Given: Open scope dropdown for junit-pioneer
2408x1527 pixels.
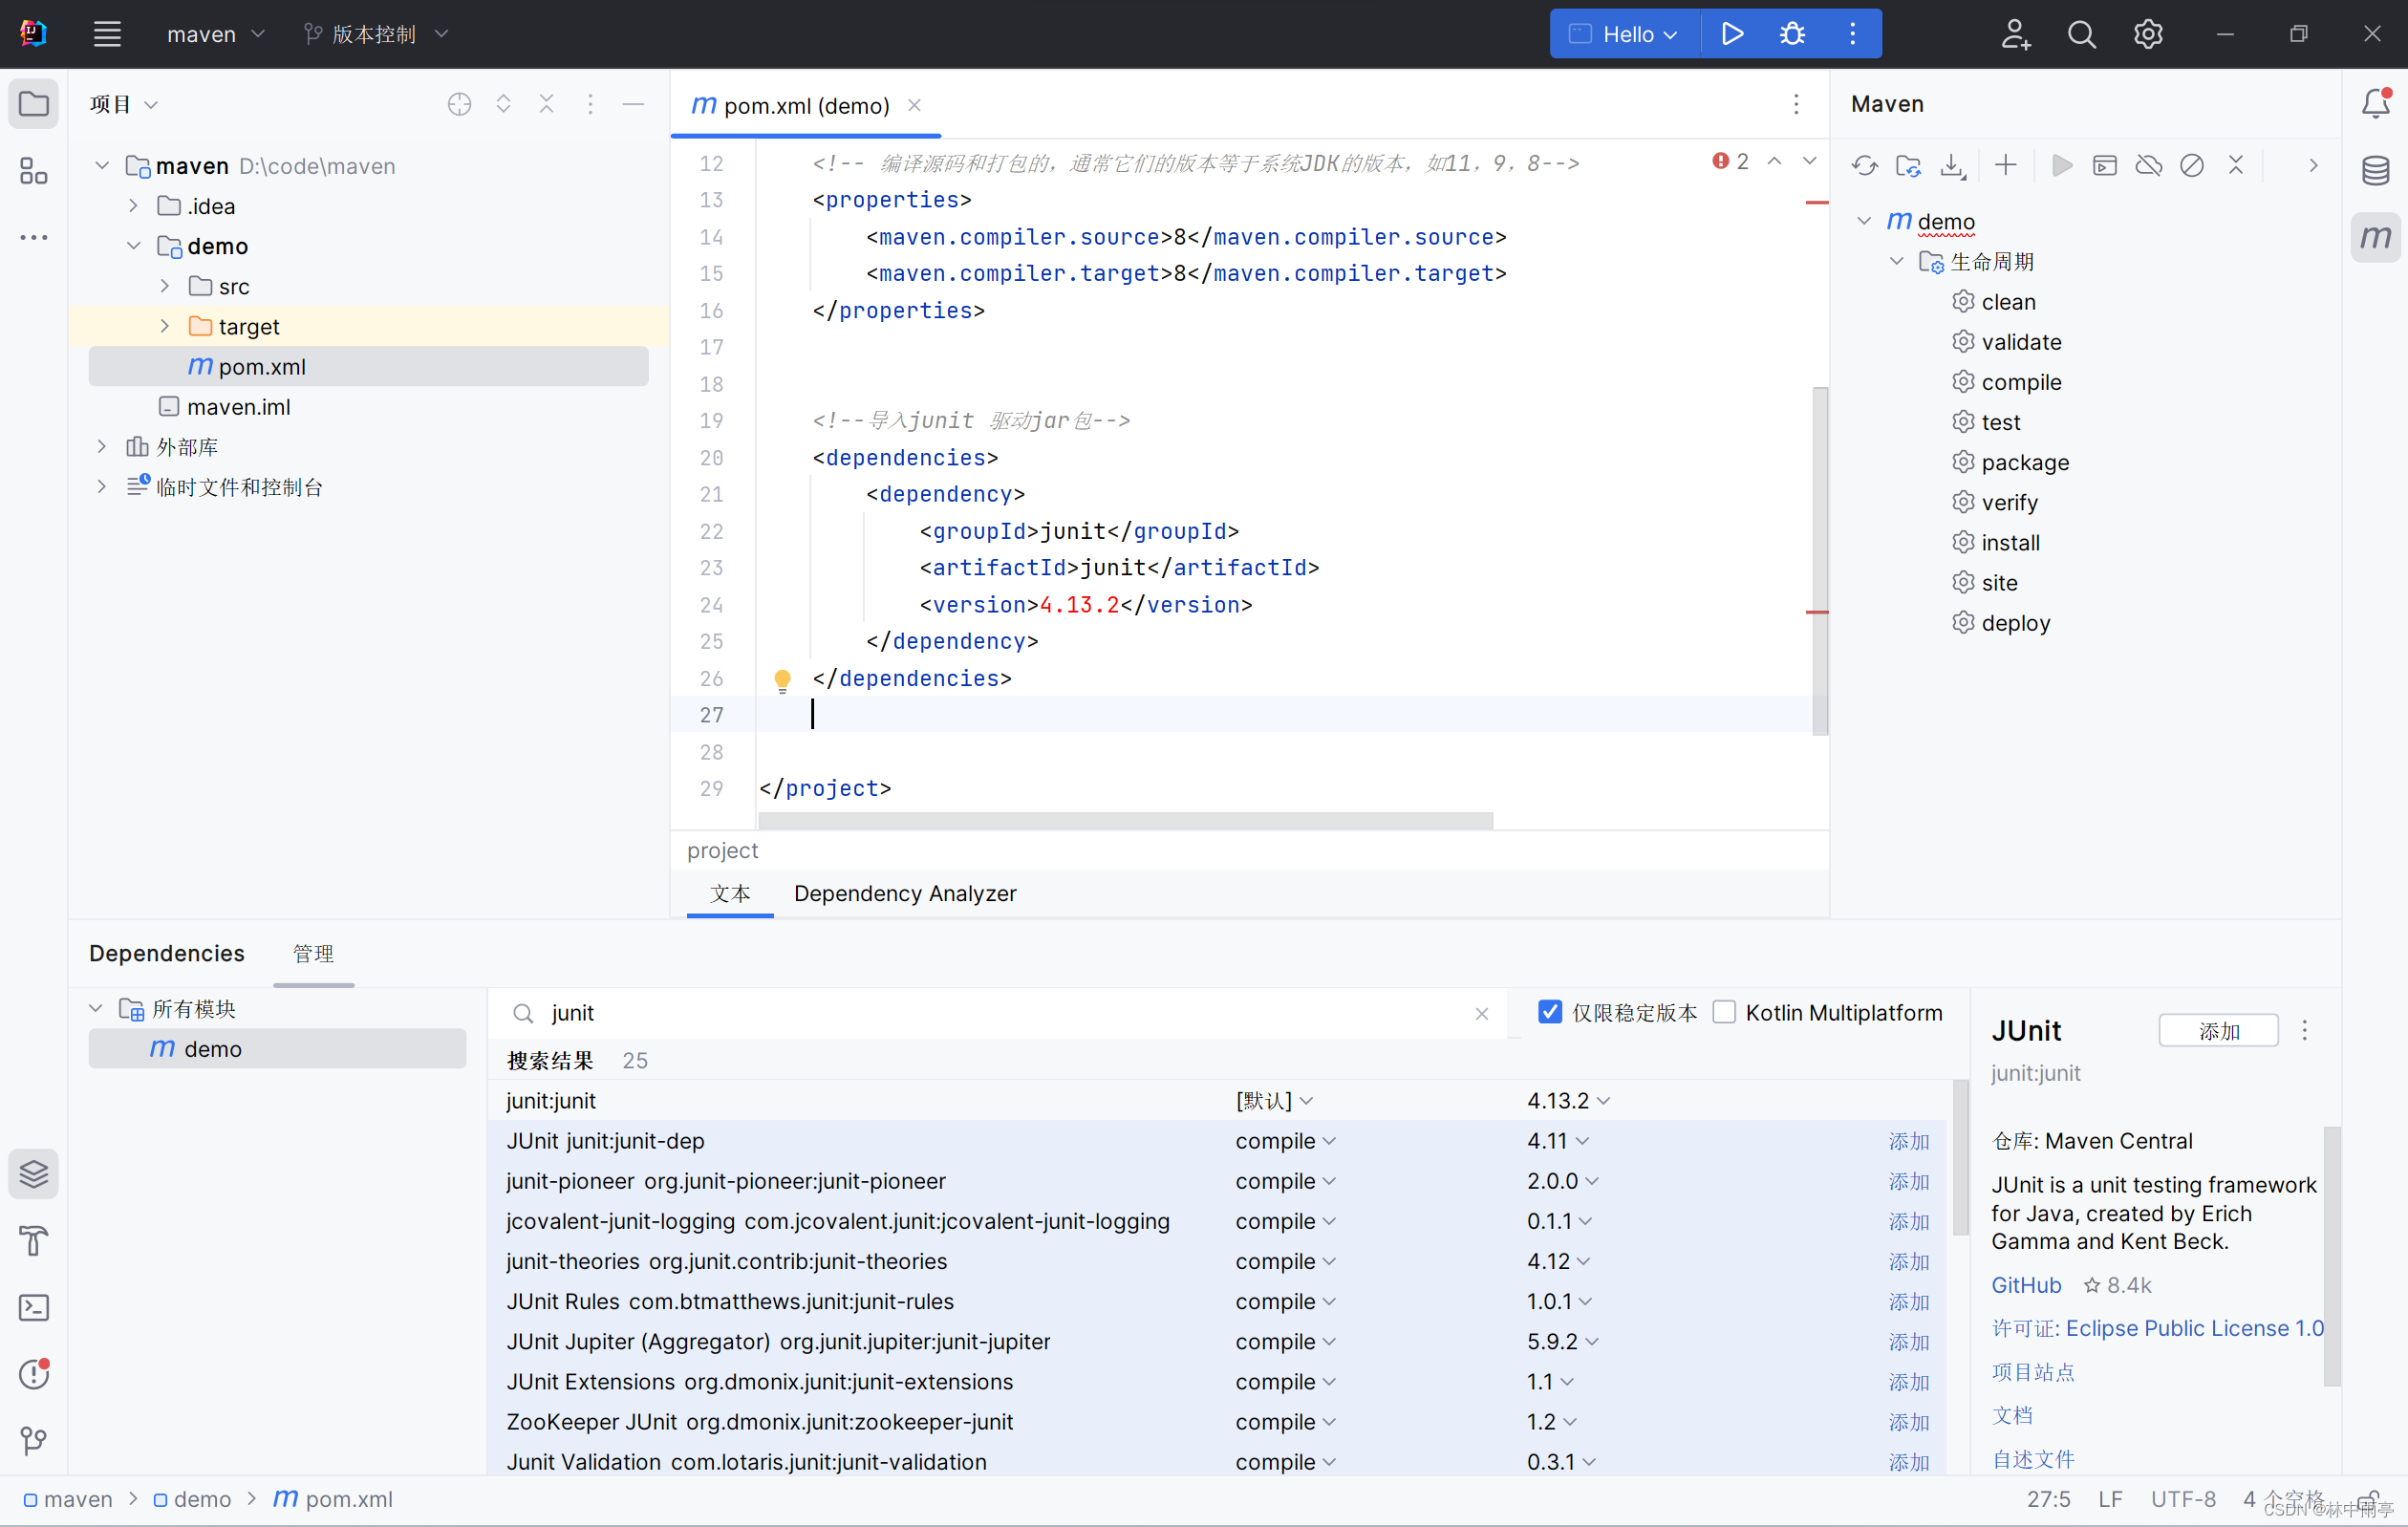Looking at the screenshot, I should pyautogui.click(x=1285, y=1181).
